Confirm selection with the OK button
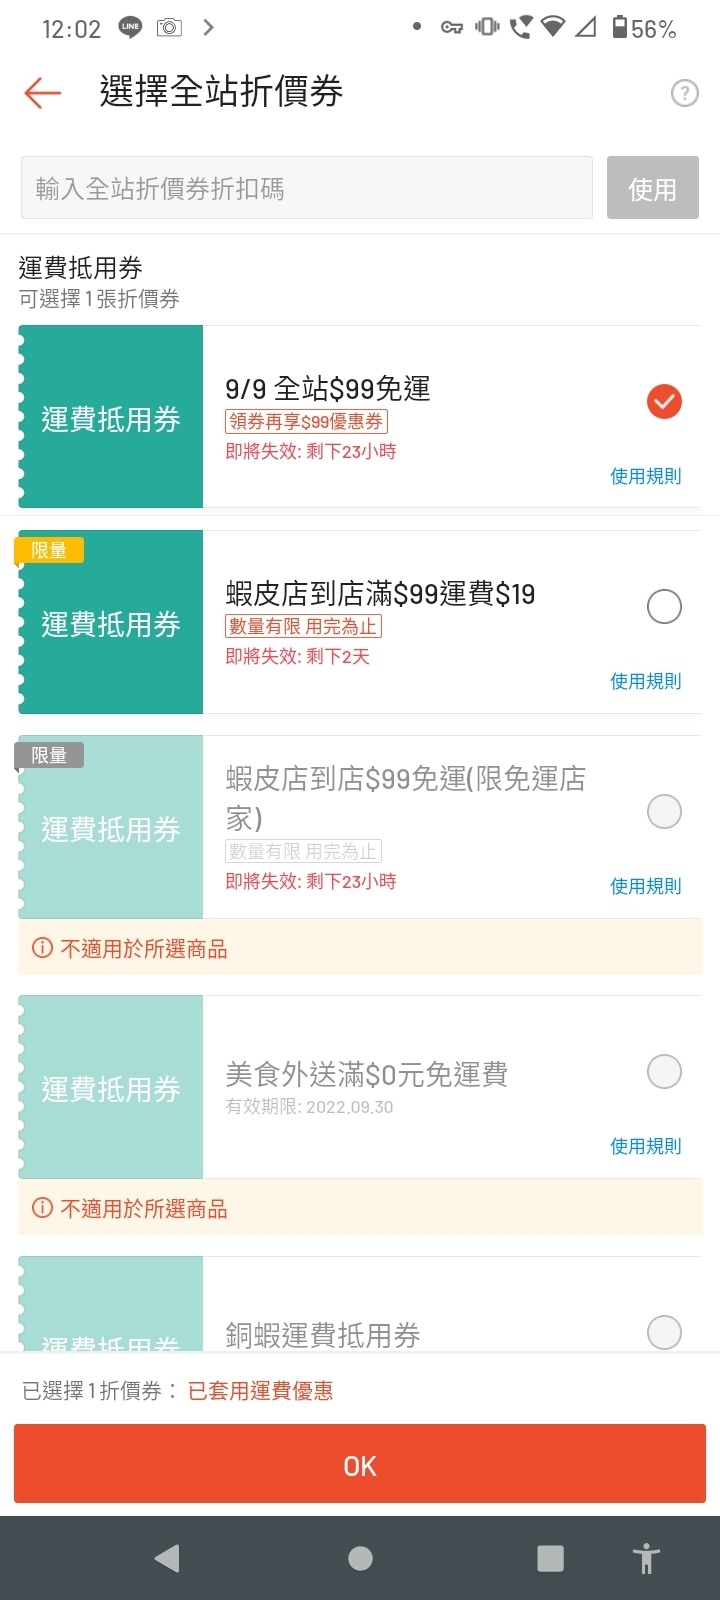This screenshot has height=1600, width=720. coord(360,1465)
